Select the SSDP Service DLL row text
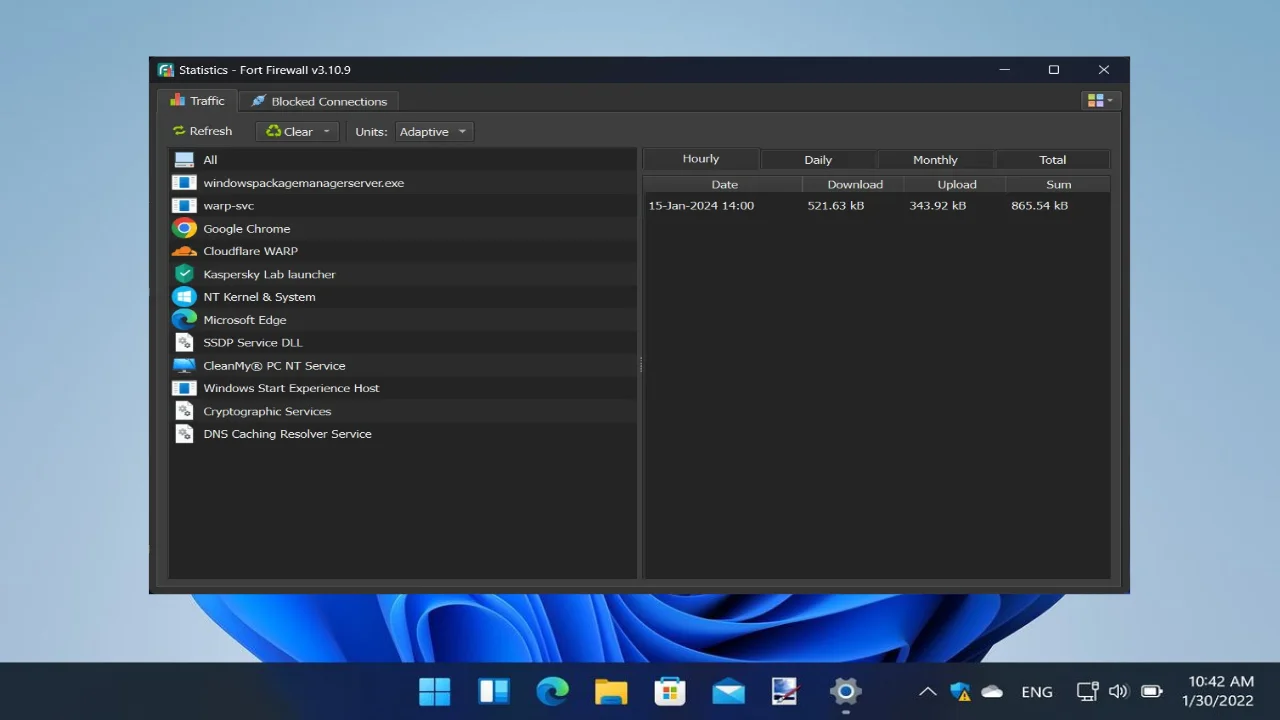The height and width of the screenshot is (720, 1280). [x=253, y=343]
